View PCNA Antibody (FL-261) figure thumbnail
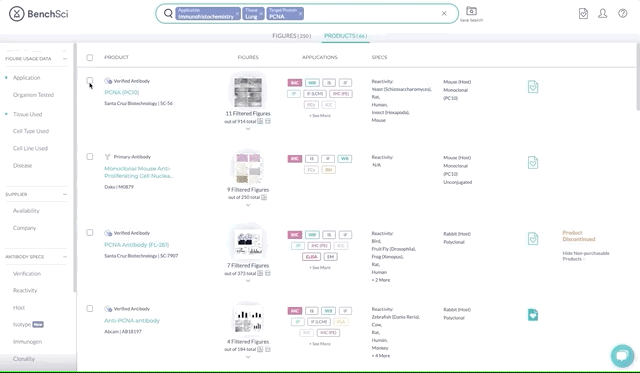Image resolution: width=640 pixels, height=373 pixels. point(248,244)
